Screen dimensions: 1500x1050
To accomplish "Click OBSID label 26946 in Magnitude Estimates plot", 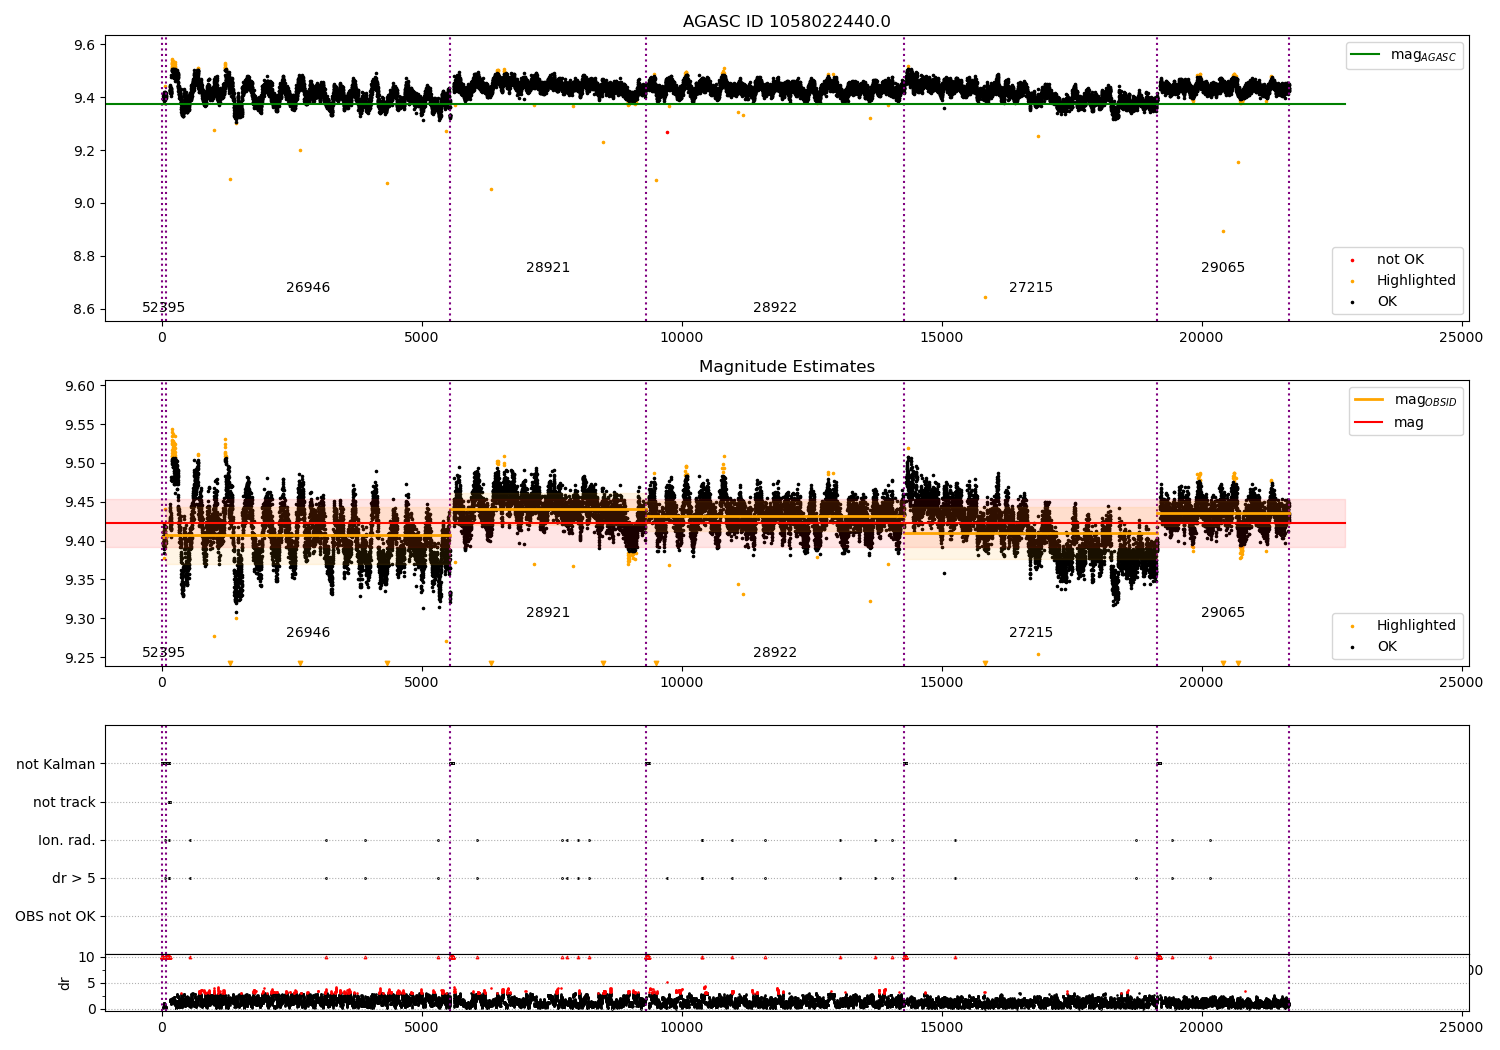I will tap(308, 633).
